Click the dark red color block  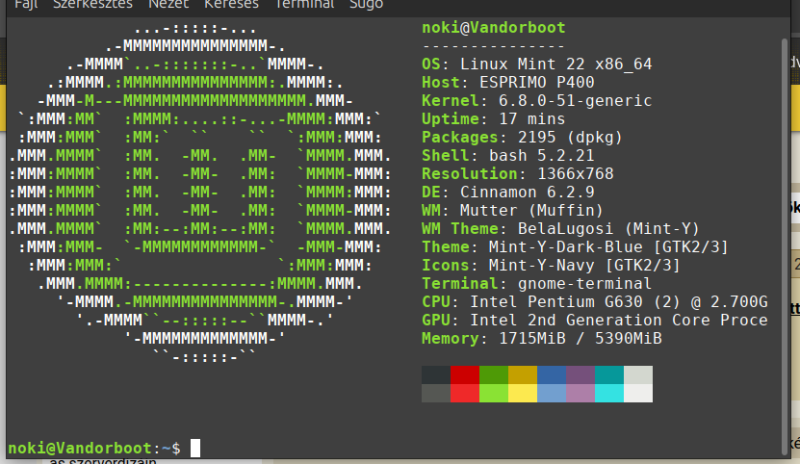tap(465, 375)
